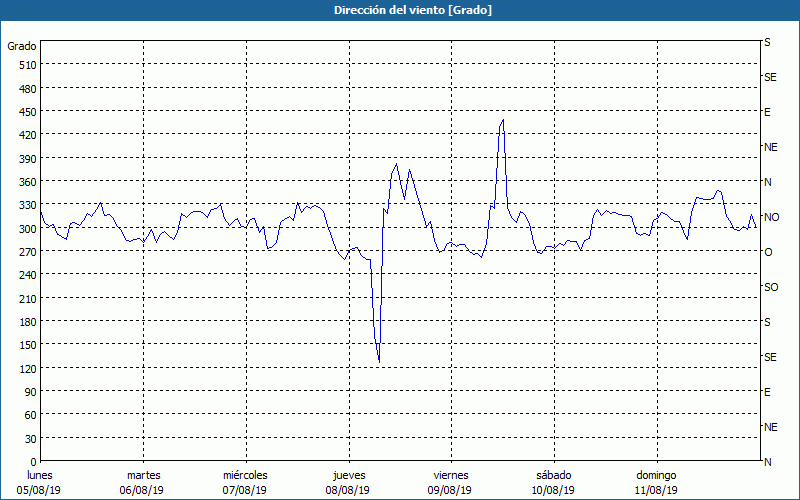The image size is (800, 500).
Task: Click the 'SE' compass label beside 120 gridline
Action: coord(770,357)
